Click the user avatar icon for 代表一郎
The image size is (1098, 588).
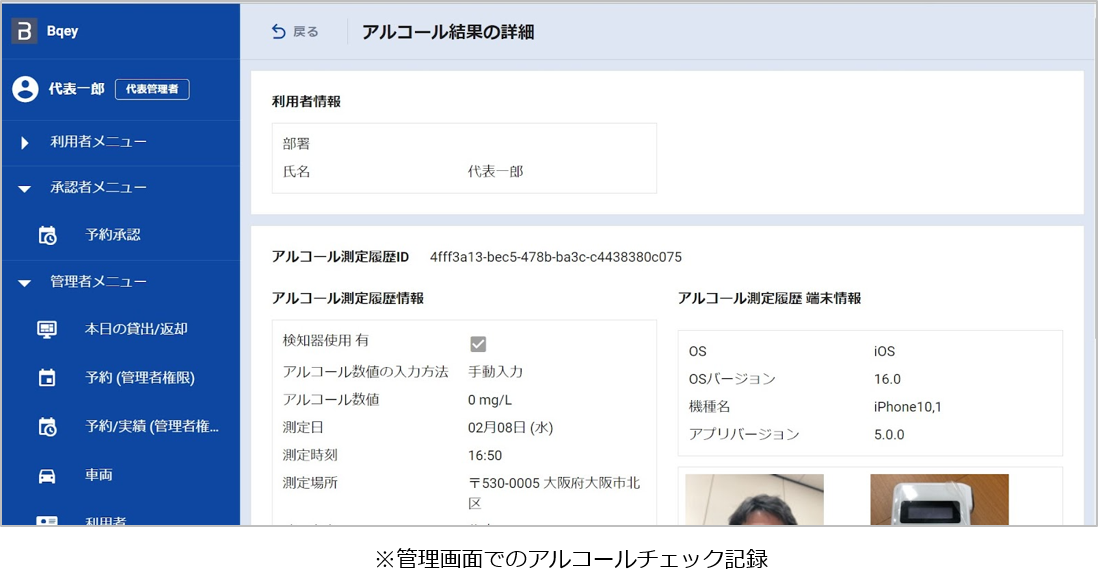point(25,89)
